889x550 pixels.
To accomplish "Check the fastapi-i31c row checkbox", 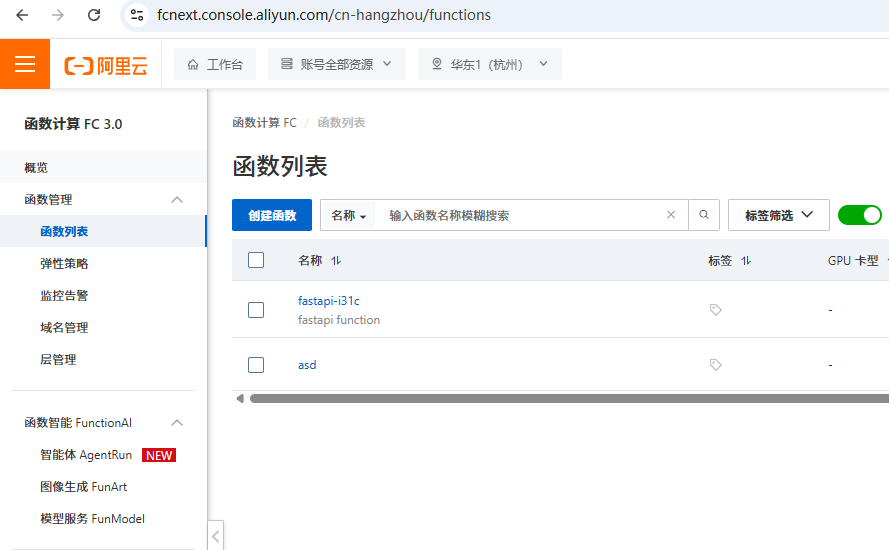I will [x=256, y=310].
